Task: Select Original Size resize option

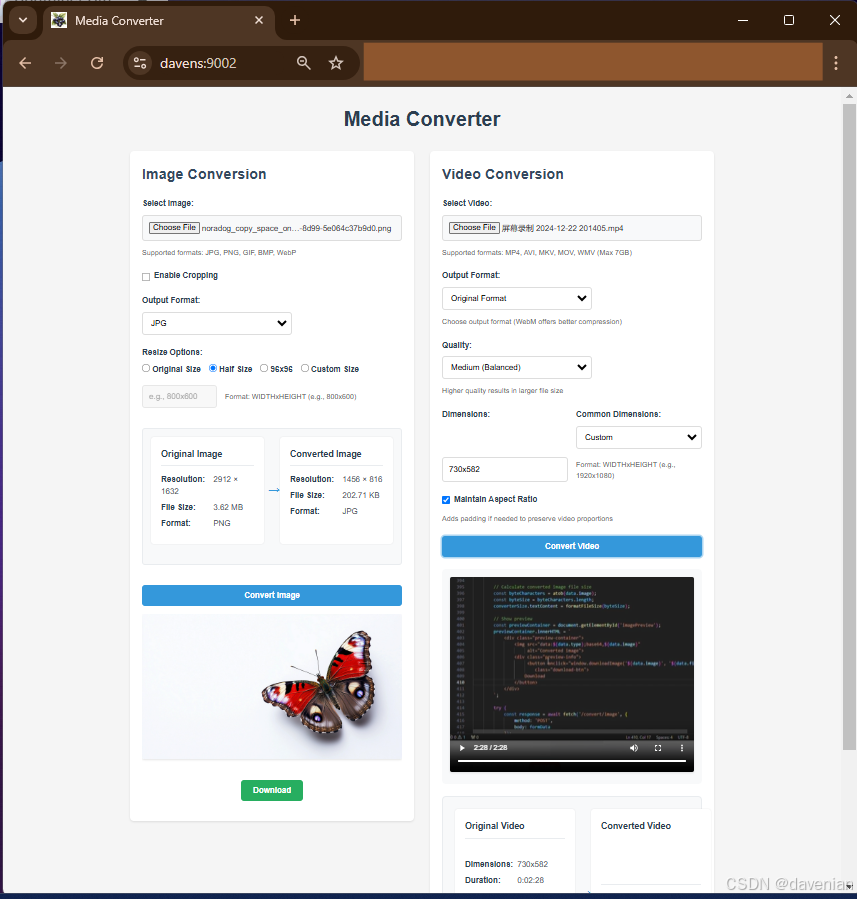Action: coord(146,368)
